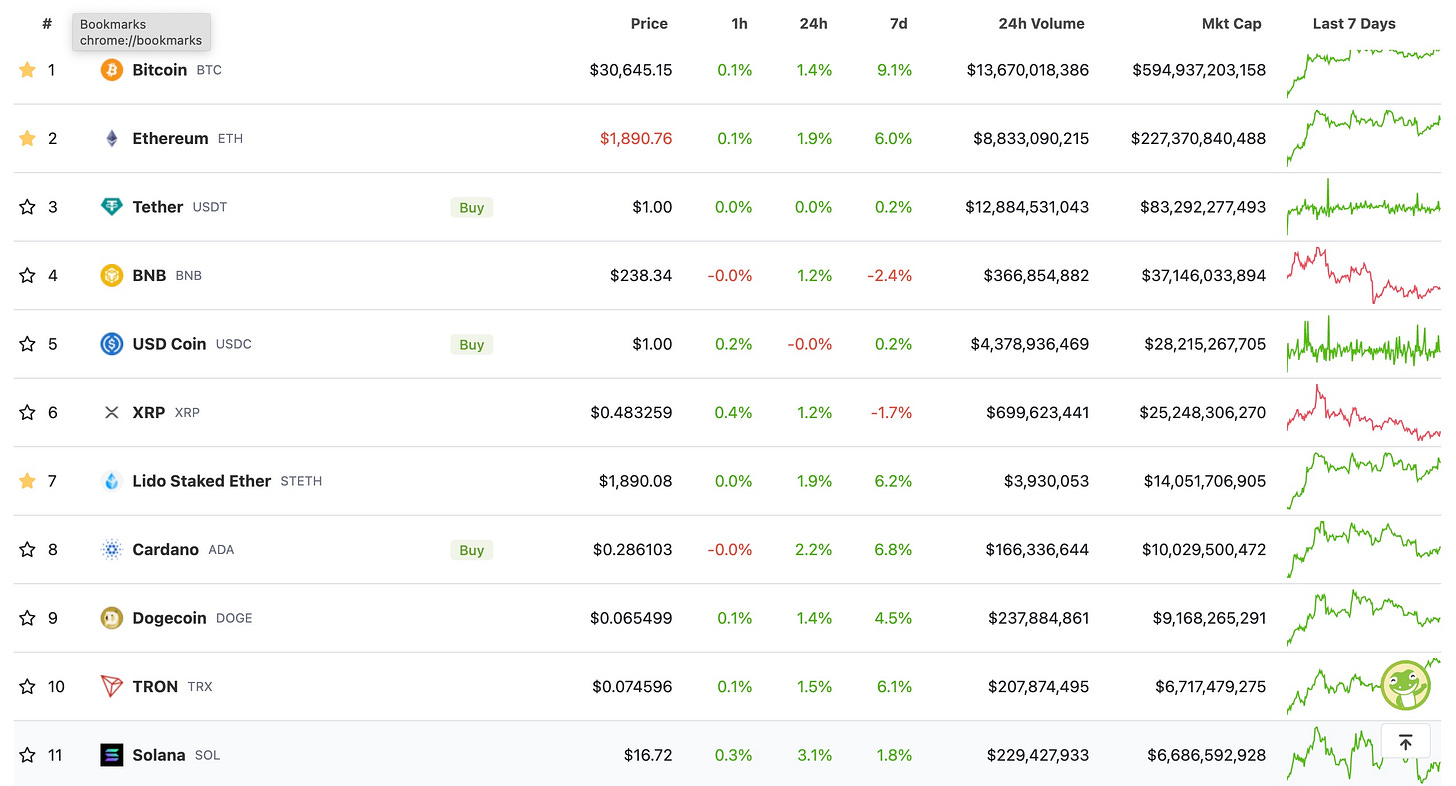
Task: Click the scroll-to-top arrow button
Action: 1405,742
